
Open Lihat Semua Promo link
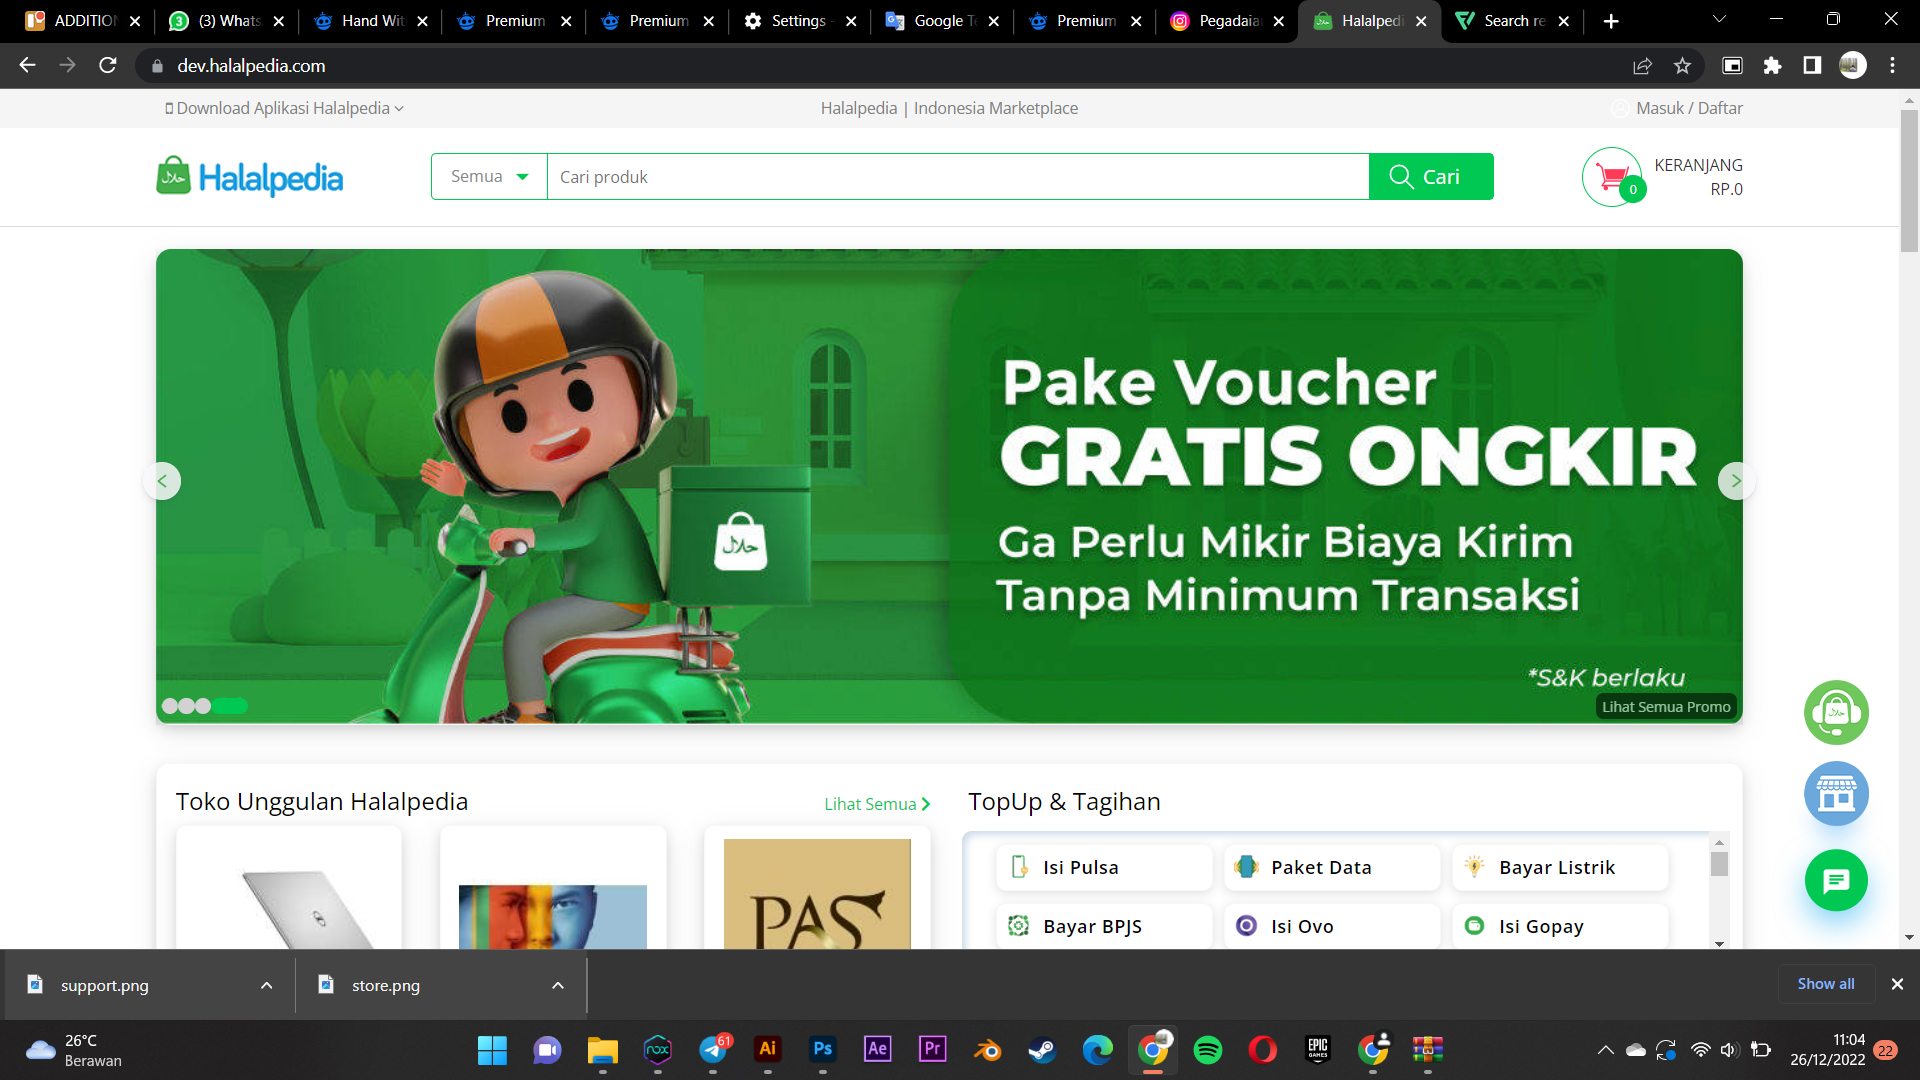coord(1666,707)
